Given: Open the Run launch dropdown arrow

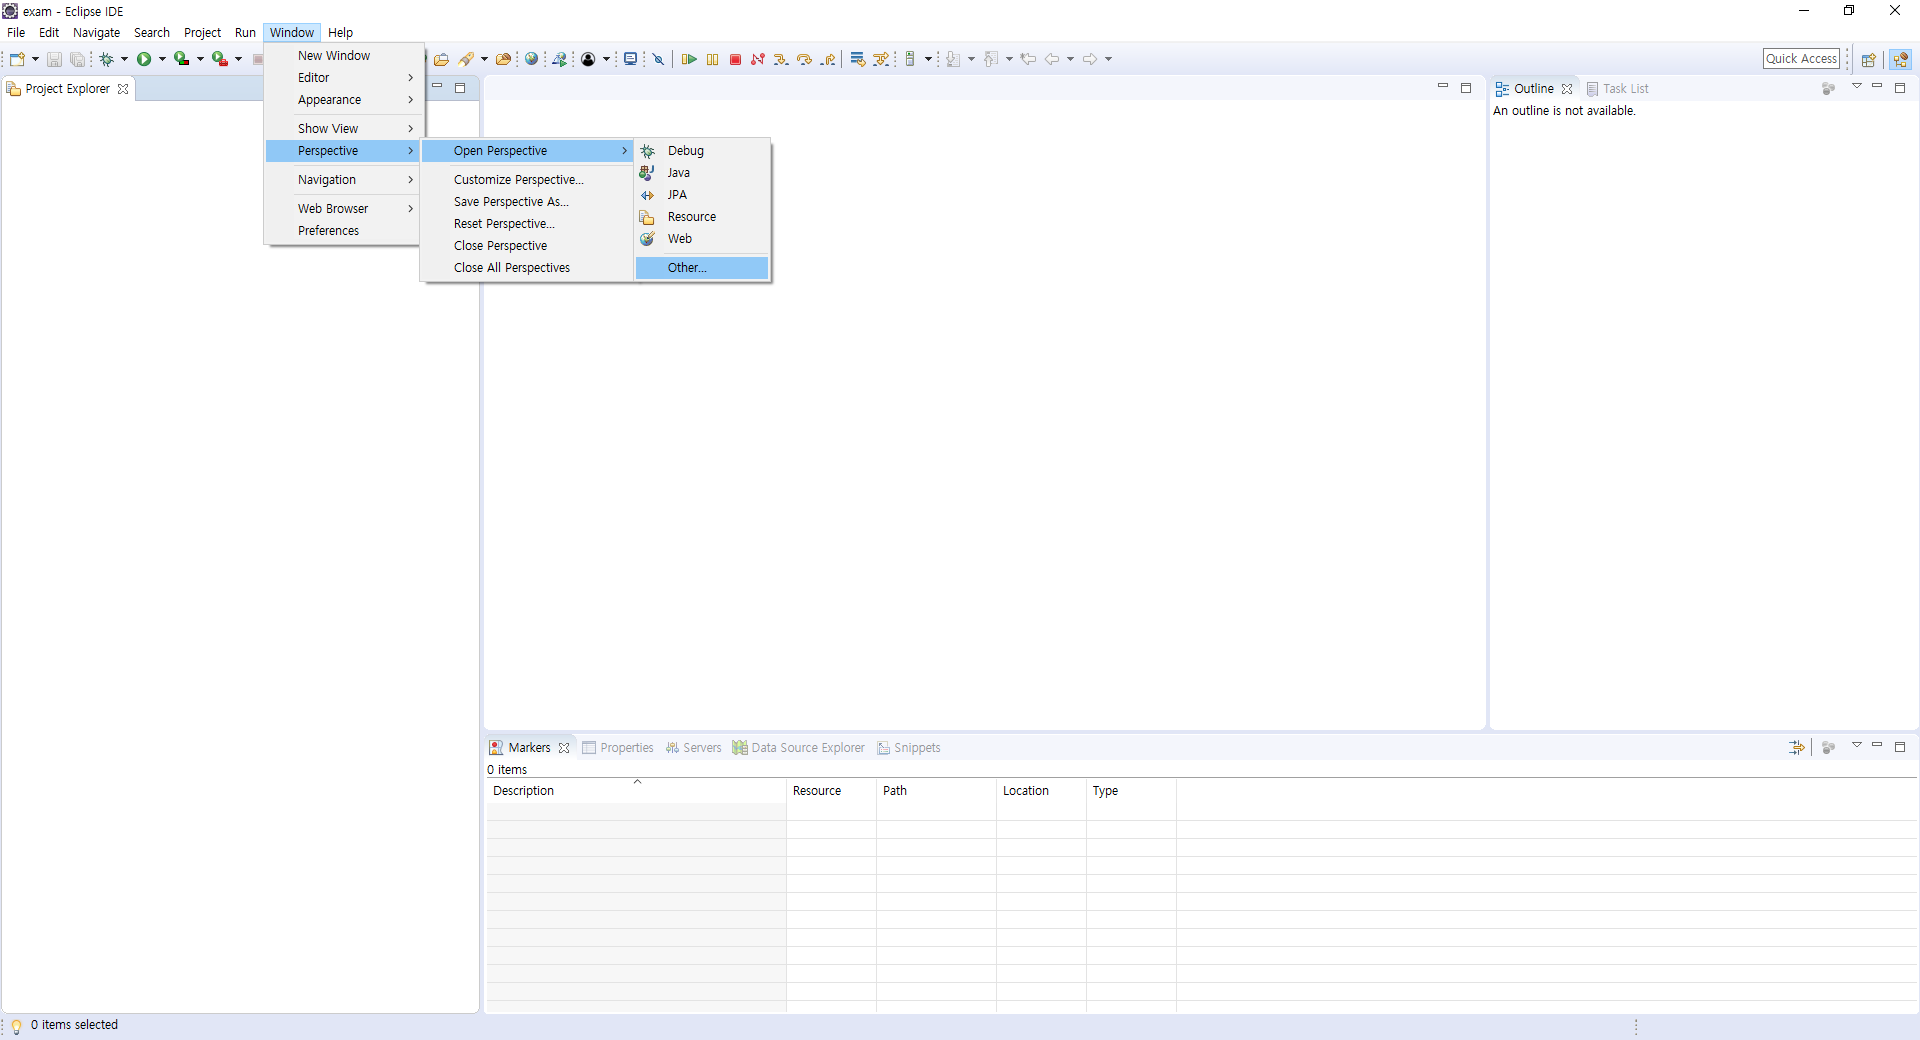Looking at the screenshot, I should (x=162, y=59).
